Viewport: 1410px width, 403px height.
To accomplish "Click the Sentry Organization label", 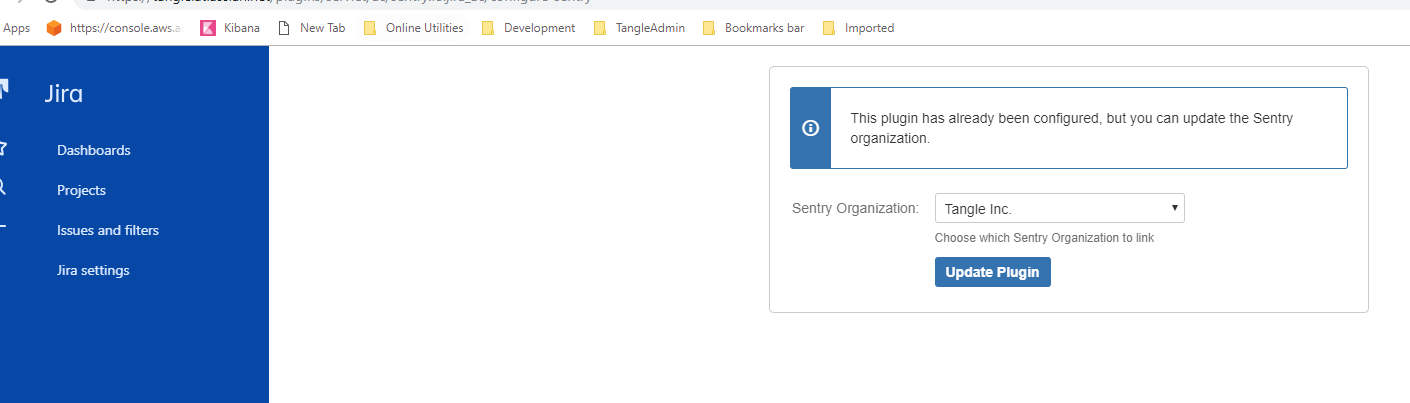I will (x=855, y=208).
